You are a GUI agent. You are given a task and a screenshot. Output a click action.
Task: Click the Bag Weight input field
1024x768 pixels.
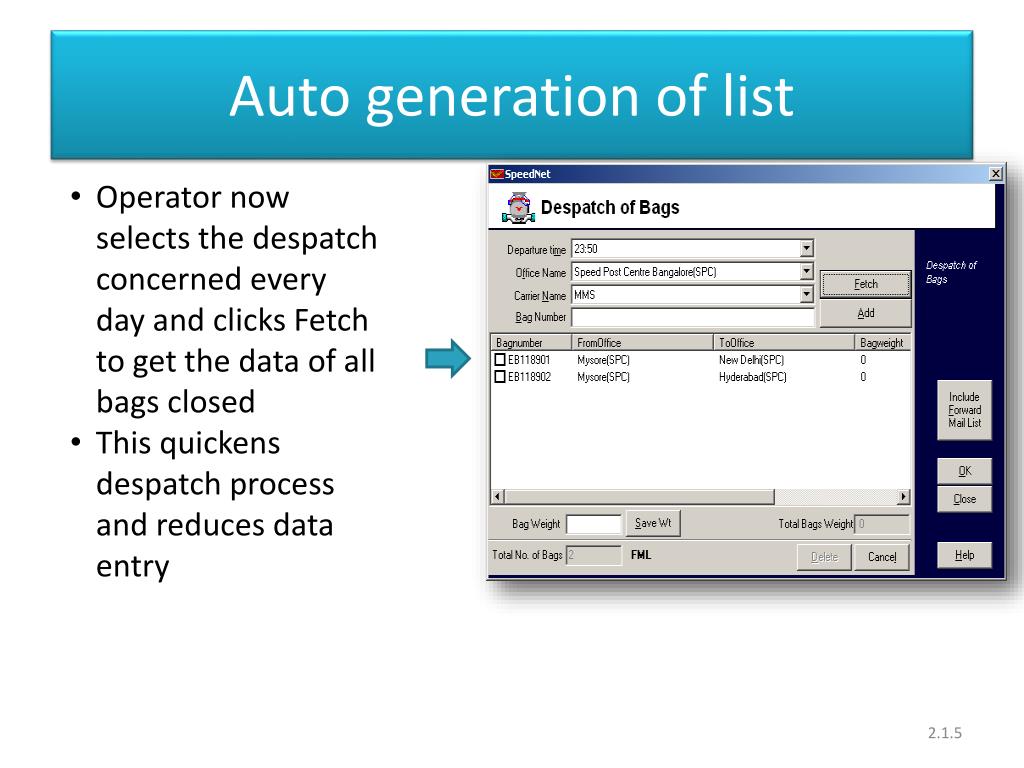pyautogui.click(x=594, y=524)
